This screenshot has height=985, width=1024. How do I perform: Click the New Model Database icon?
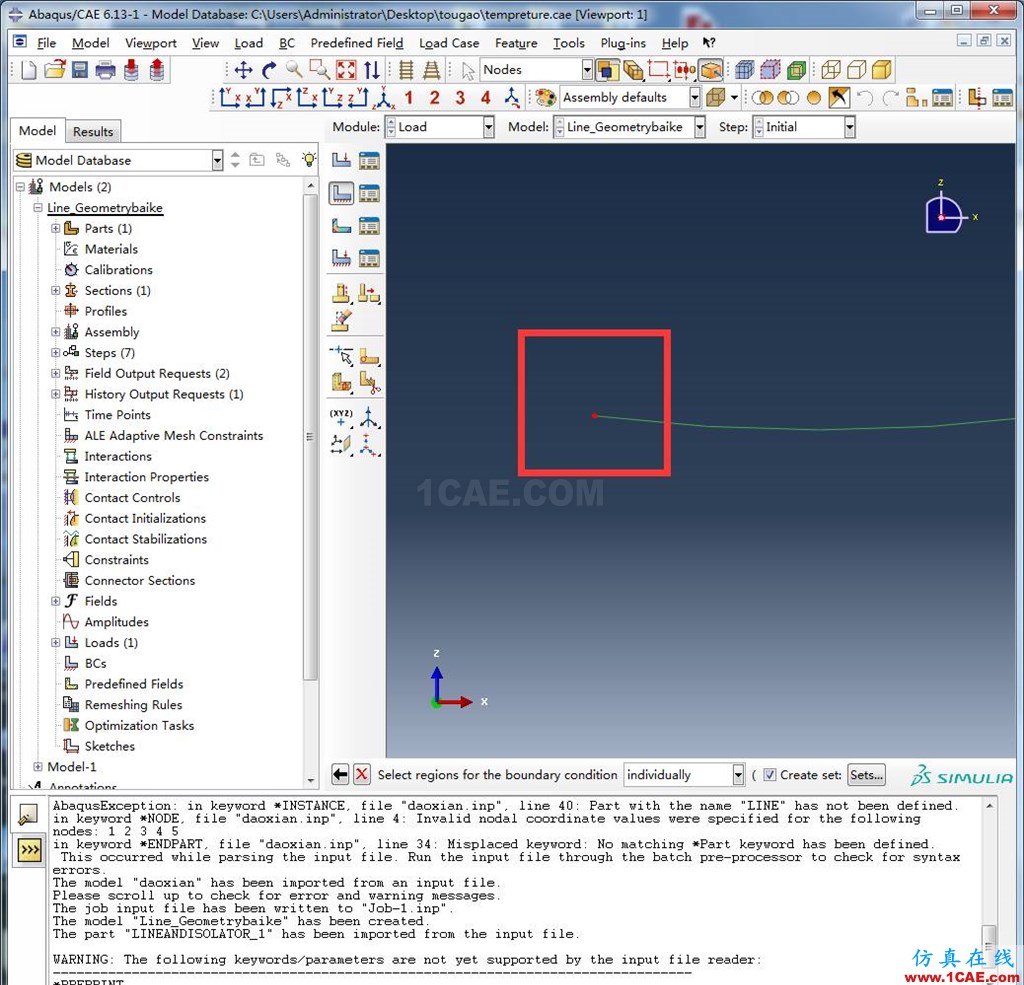click(x=28, y=69)
